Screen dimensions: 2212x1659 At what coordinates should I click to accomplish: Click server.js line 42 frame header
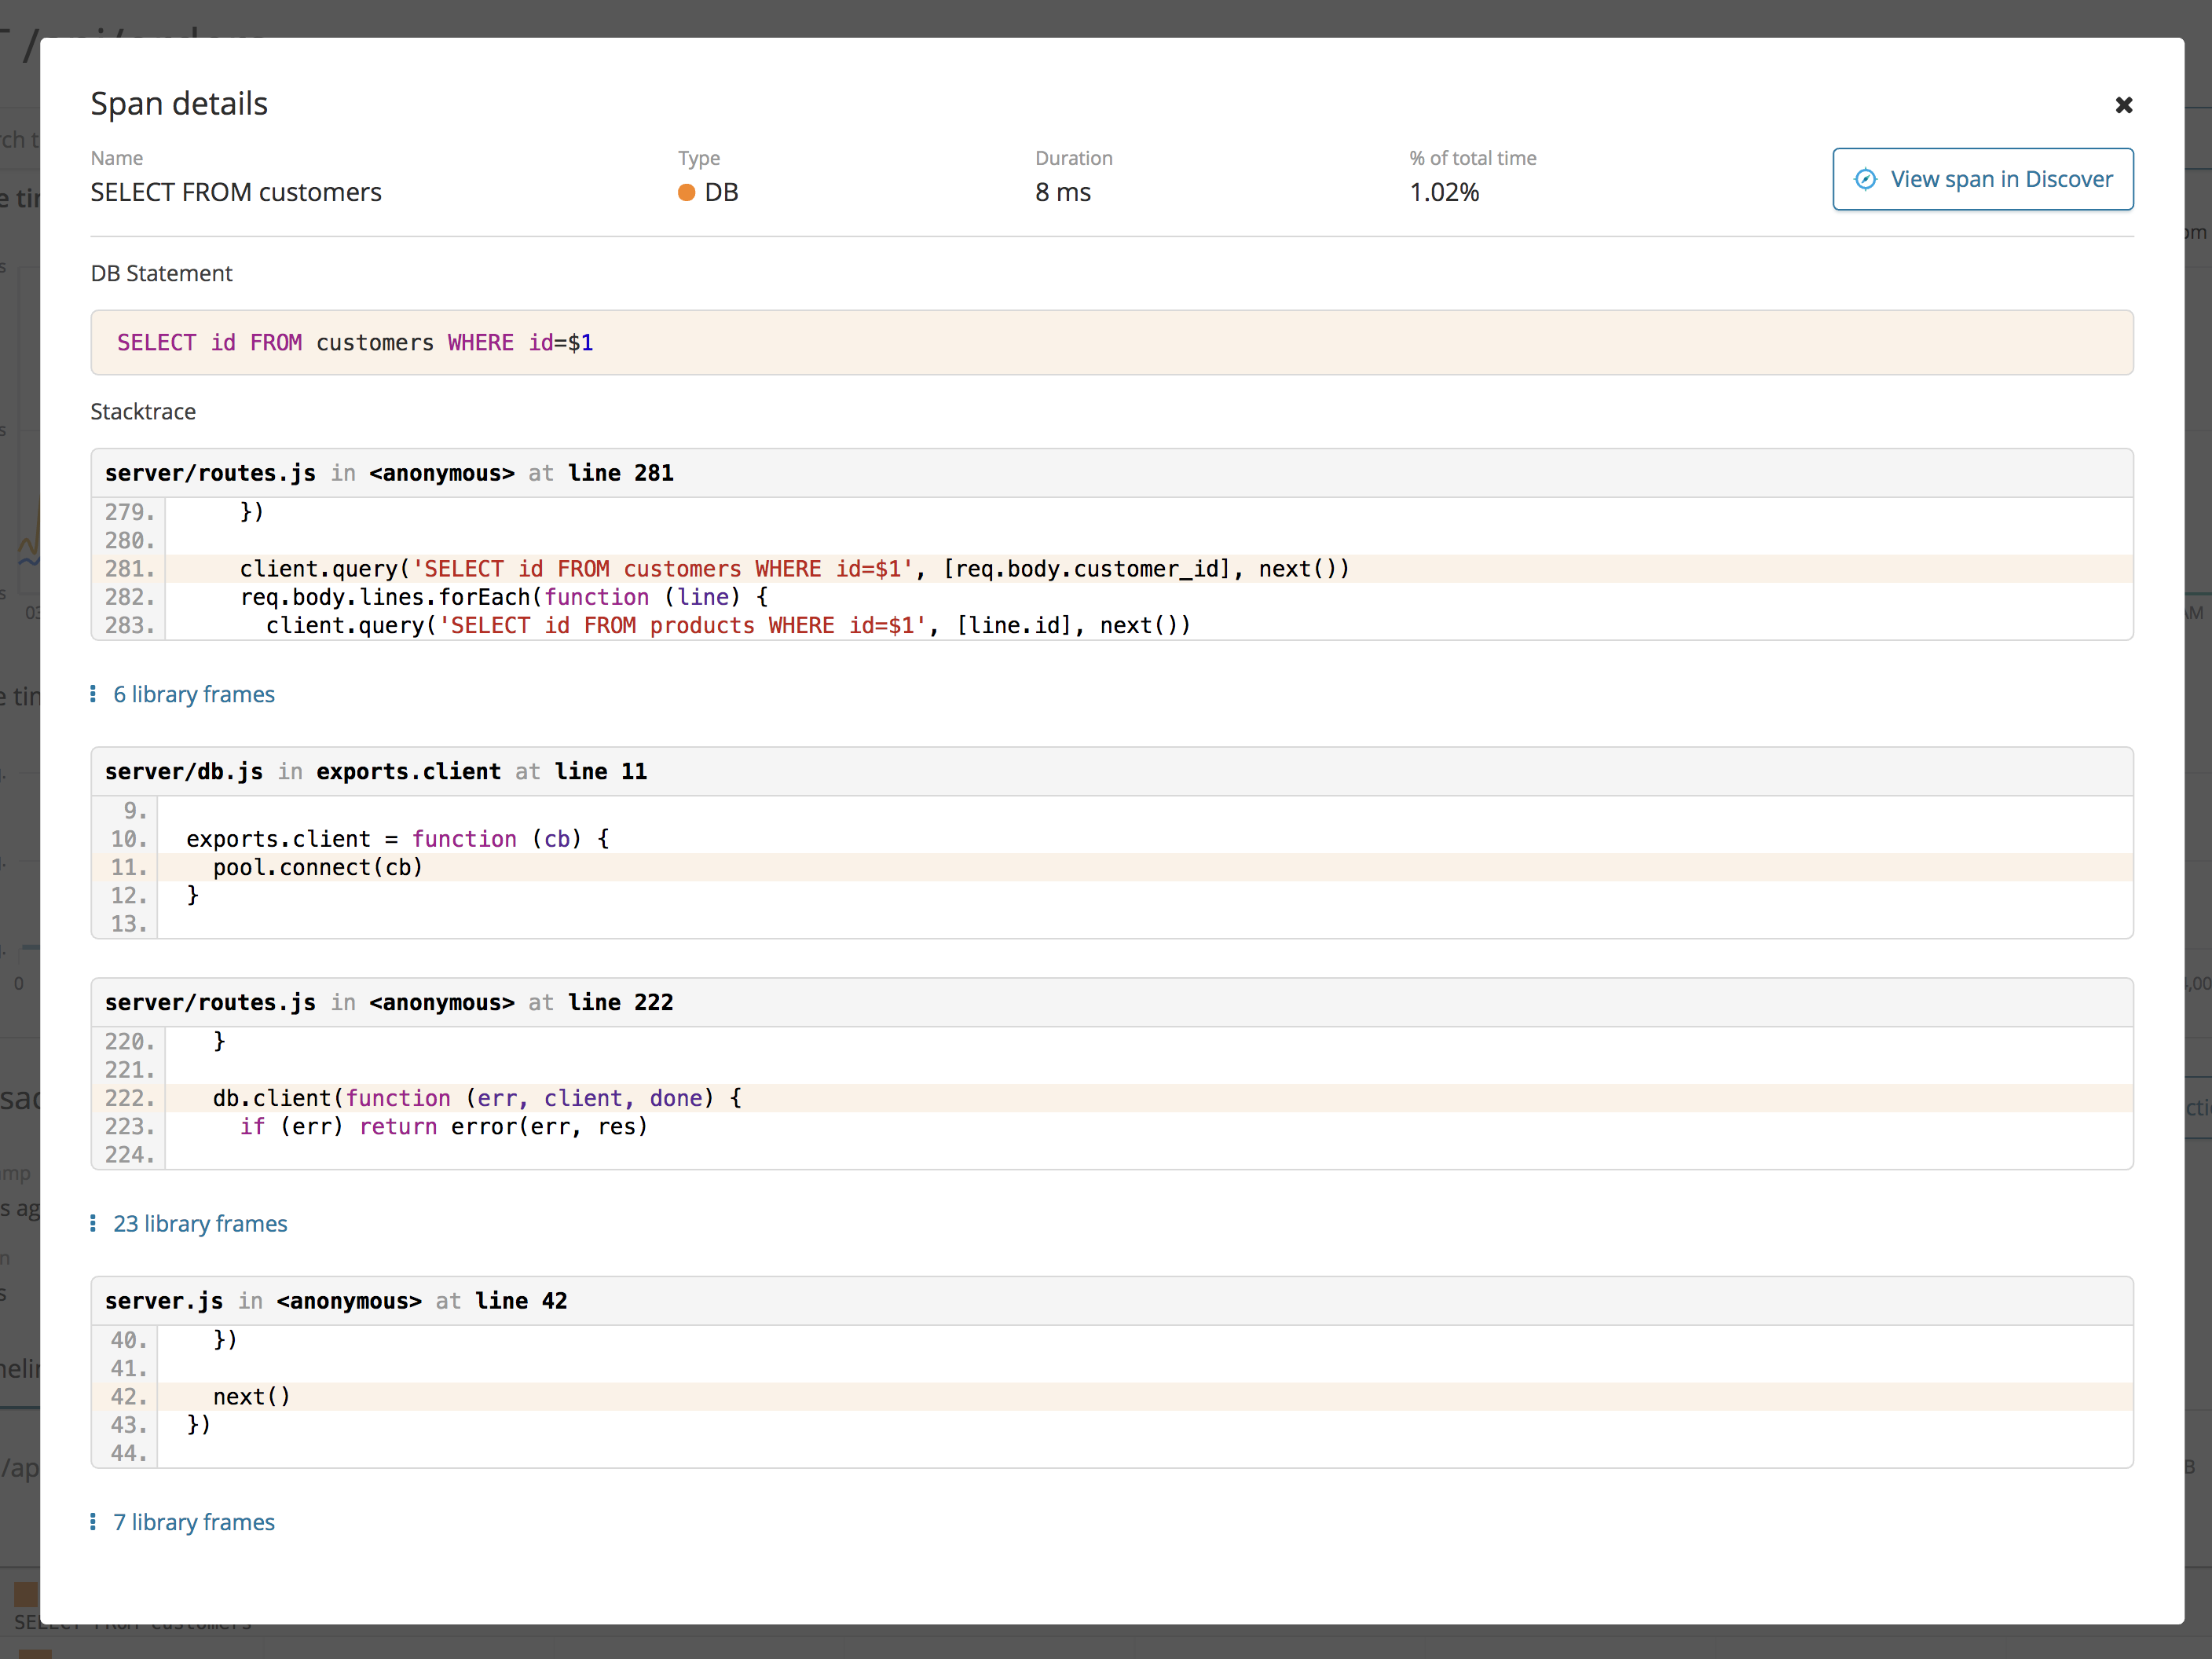[336, 1301]
